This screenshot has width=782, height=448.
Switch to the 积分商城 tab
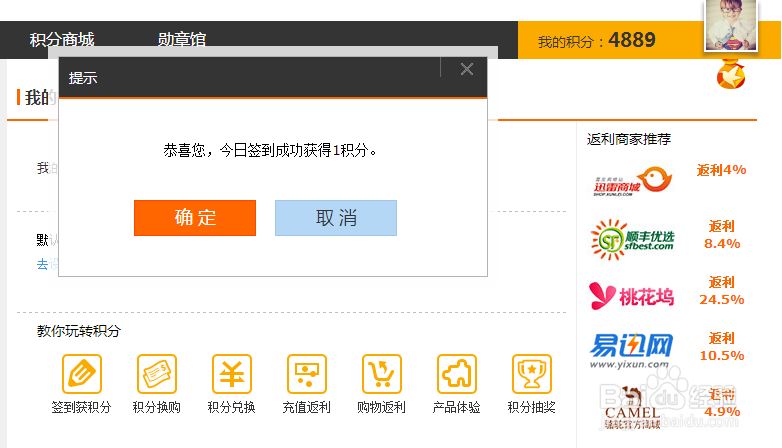click(x=62, y=39)
